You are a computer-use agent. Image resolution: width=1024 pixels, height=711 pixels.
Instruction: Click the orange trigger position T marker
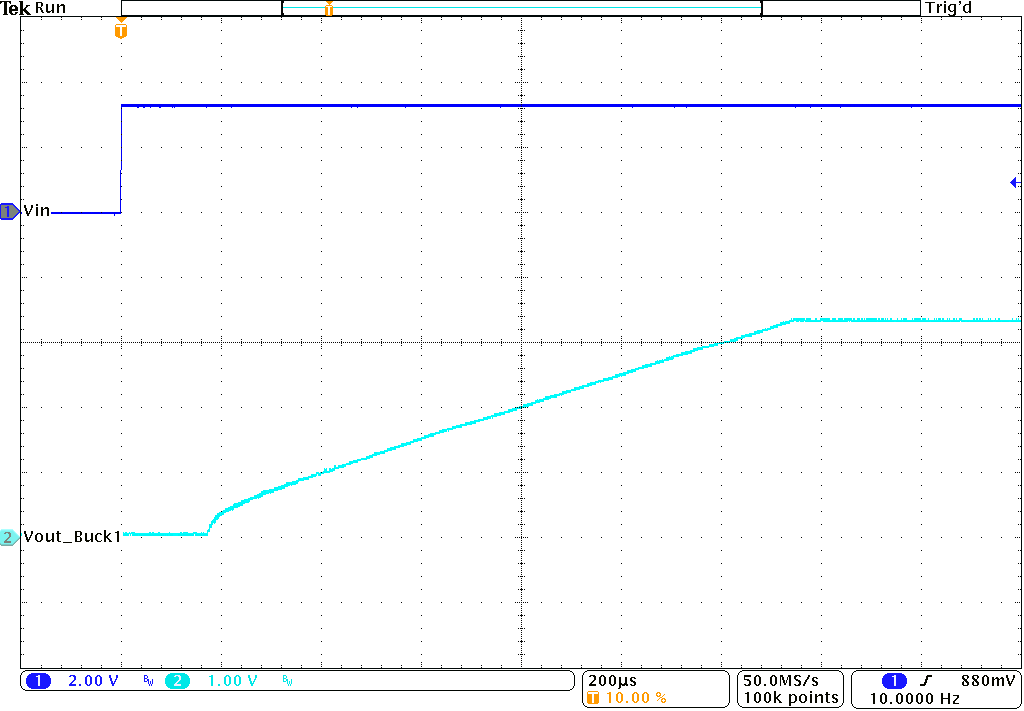(x=121, y=31)
